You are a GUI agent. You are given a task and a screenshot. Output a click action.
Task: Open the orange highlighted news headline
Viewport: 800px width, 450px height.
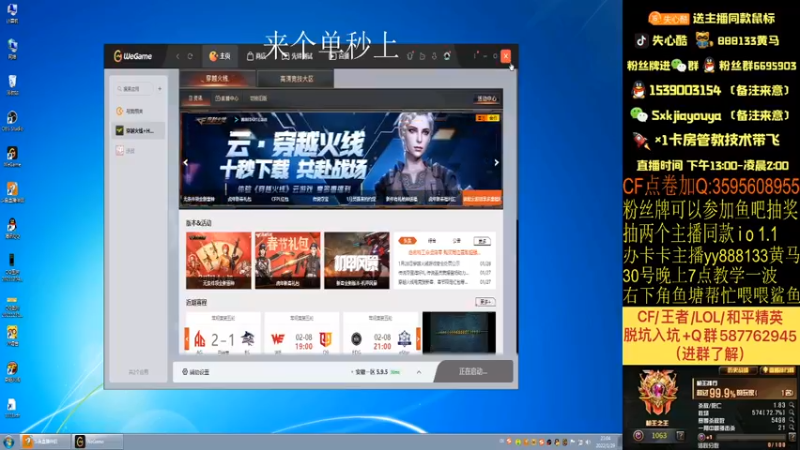click(444, 252)
